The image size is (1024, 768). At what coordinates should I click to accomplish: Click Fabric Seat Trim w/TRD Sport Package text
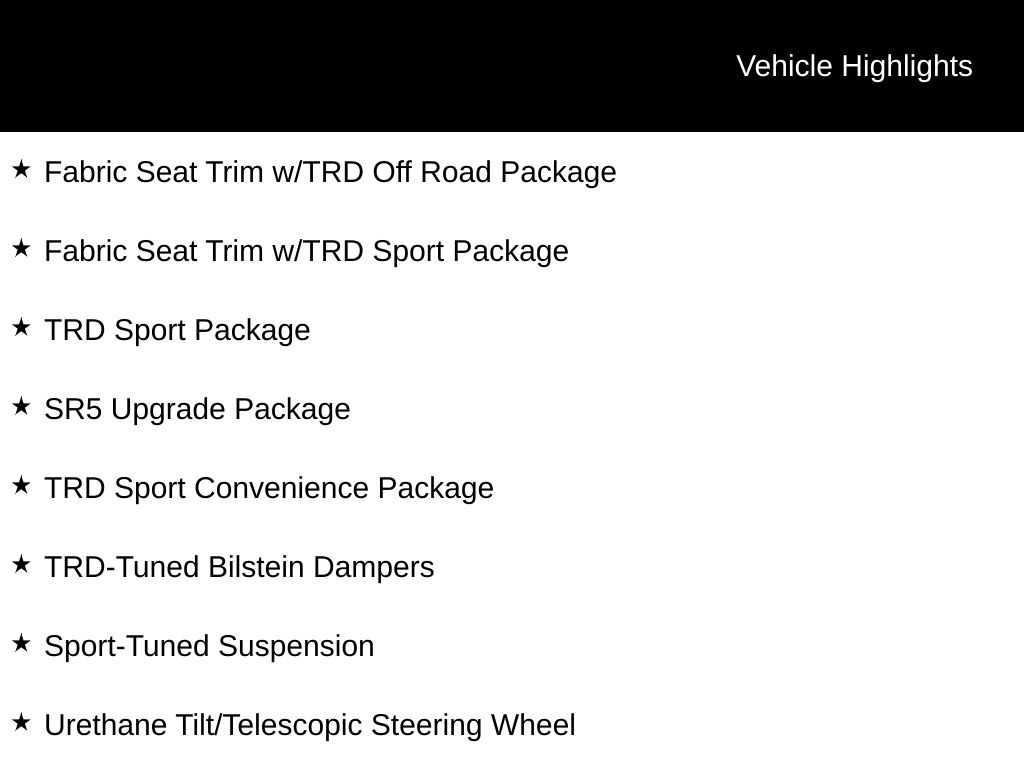pos(306,251)
